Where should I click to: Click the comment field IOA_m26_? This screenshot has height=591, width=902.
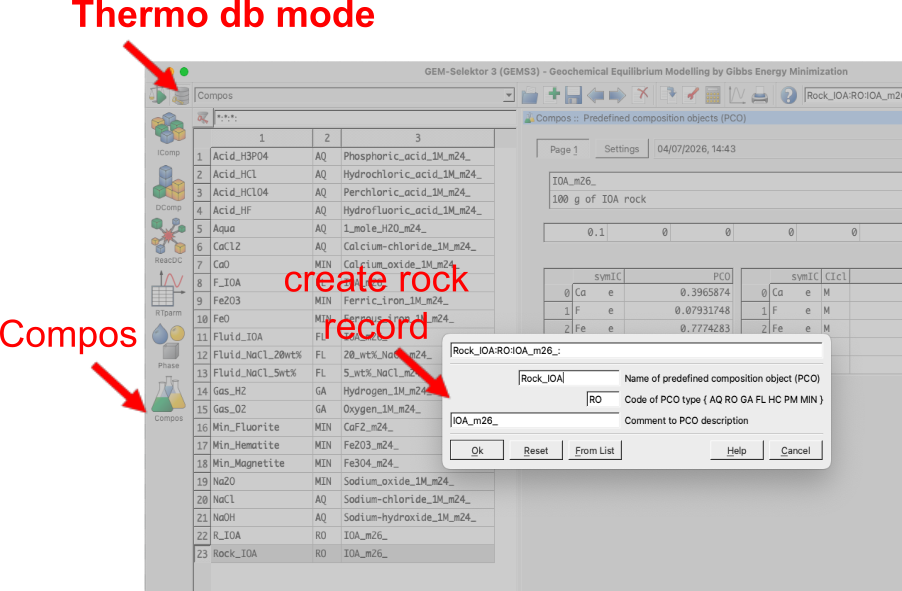coord(534,421)
